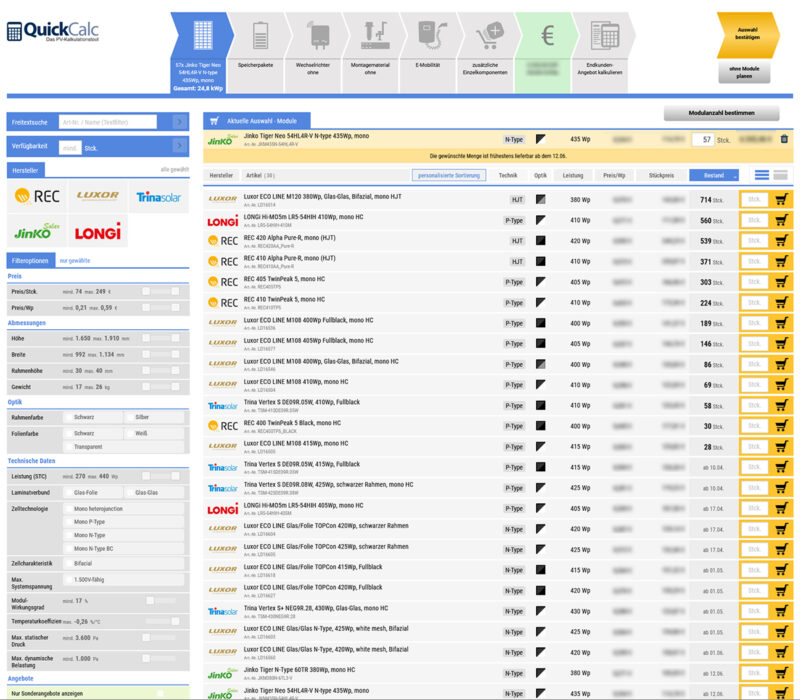The height and width of the screenshot is (700, 800).
Task: Check Rahmenfarbe Schwarz
Action: pyautogui.click(x=68, y=417)
